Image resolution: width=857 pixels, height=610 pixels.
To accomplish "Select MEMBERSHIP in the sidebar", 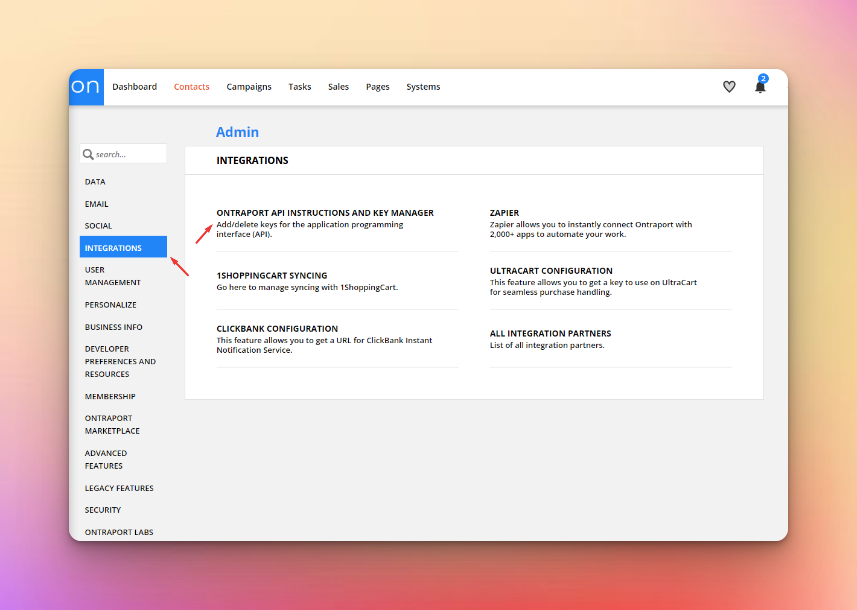I will pos(110,396).
